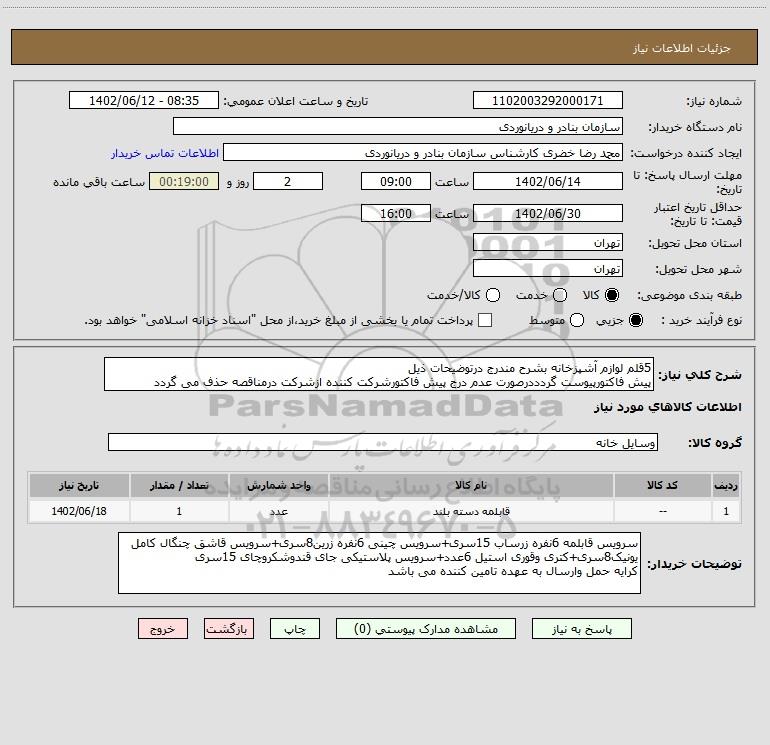
Task: Click the item code cell showing --
Action: [x=662, y=511]
